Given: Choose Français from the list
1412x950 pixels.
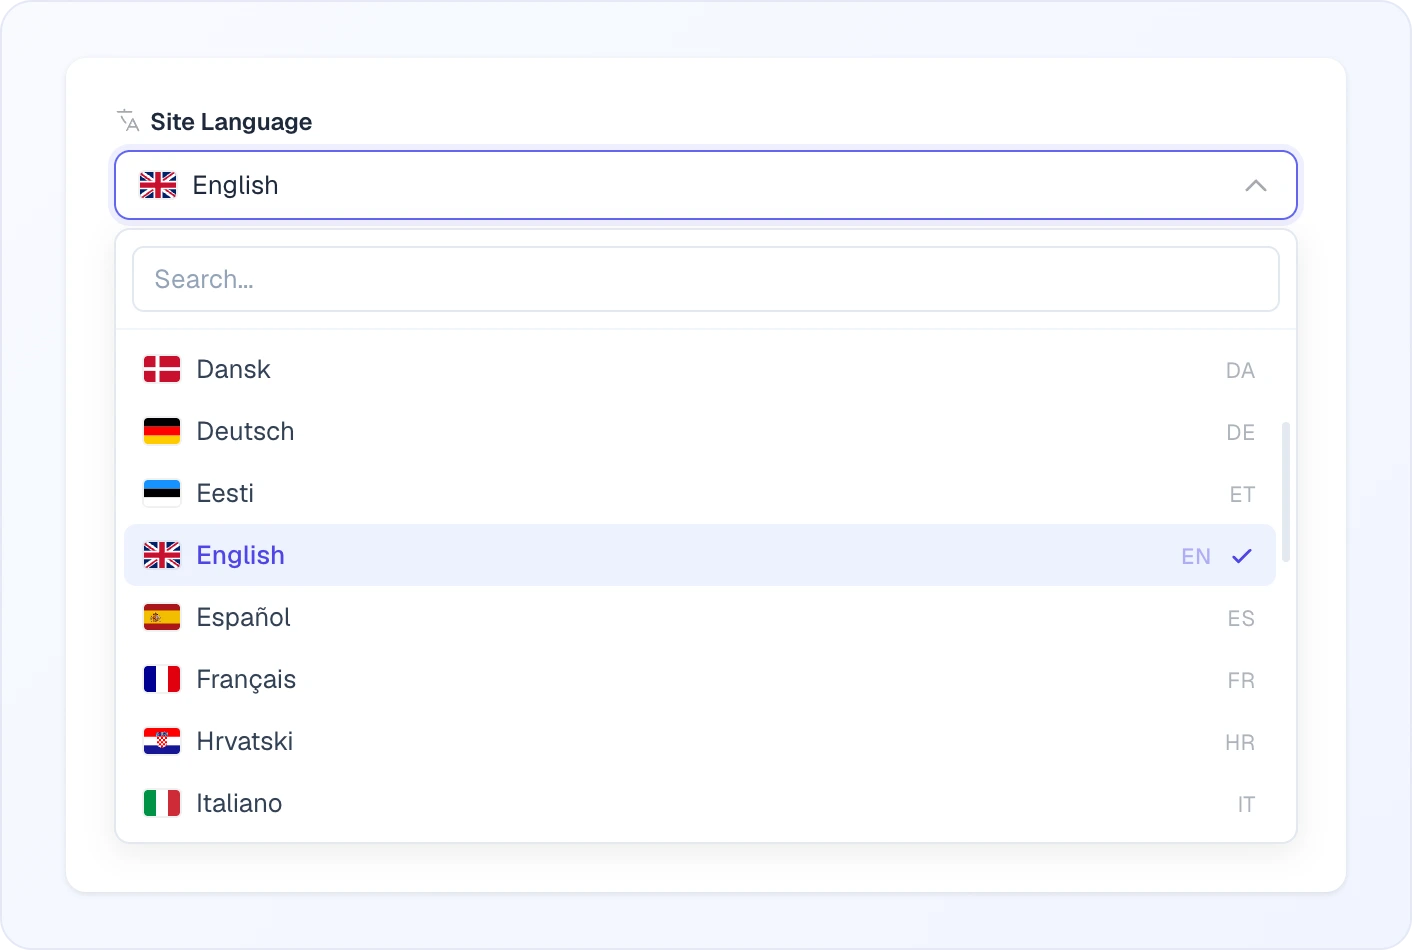Looking at the screenshot, I should [700, 680].
